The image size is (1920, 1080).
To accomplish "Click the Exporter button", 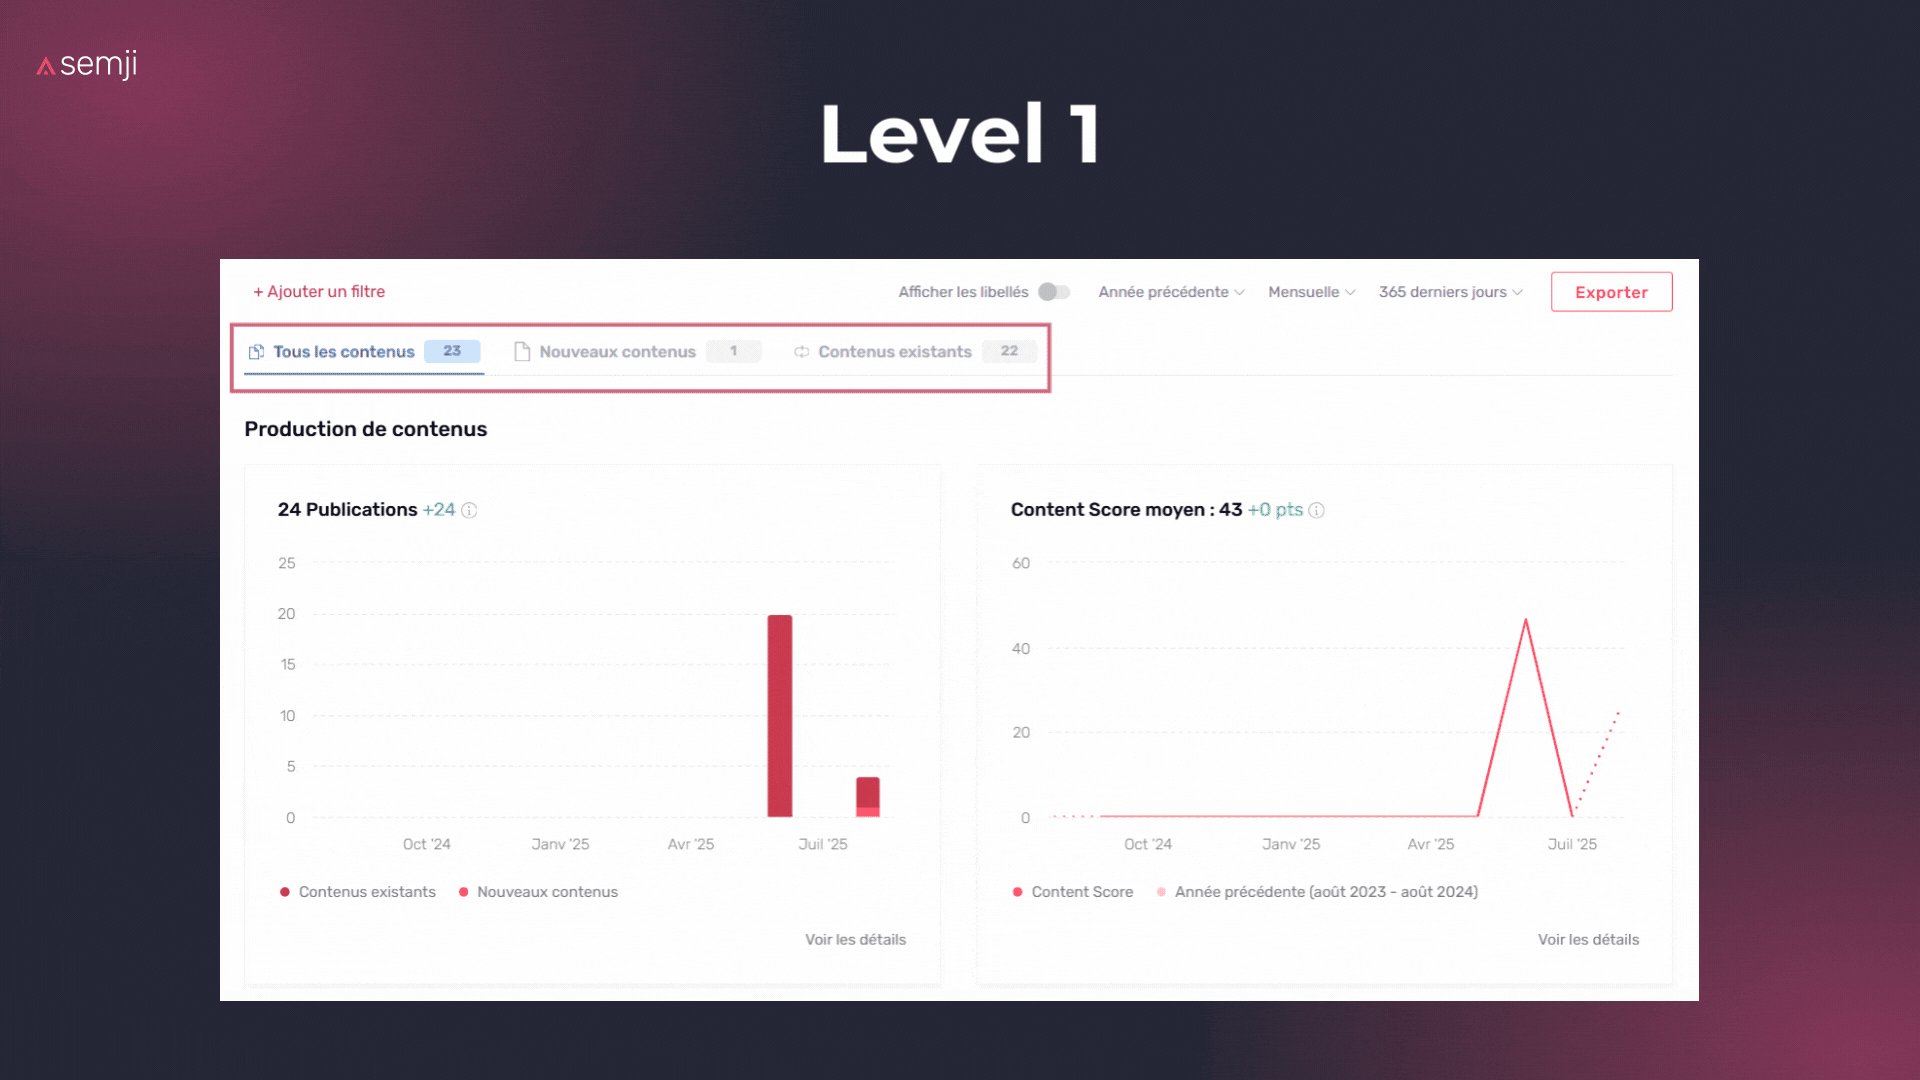I will pos(1611,292).
